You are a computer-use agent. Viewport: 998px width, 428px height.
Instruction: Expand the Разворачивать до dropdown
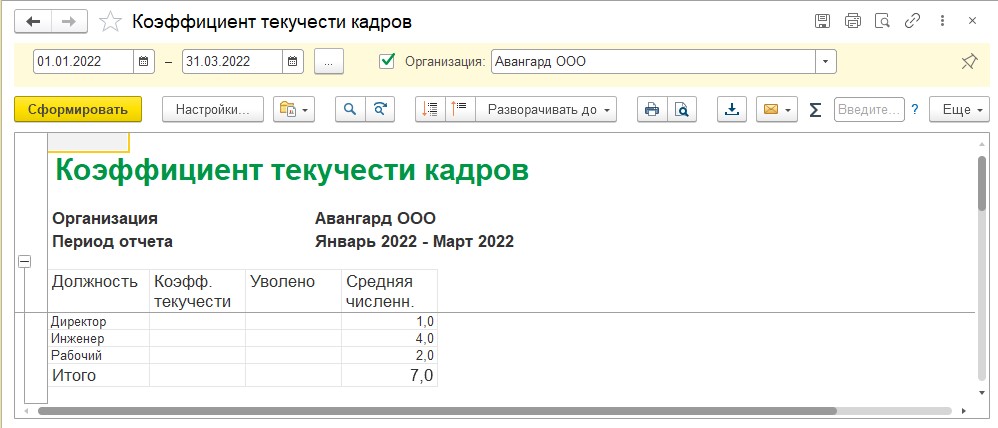547,110
